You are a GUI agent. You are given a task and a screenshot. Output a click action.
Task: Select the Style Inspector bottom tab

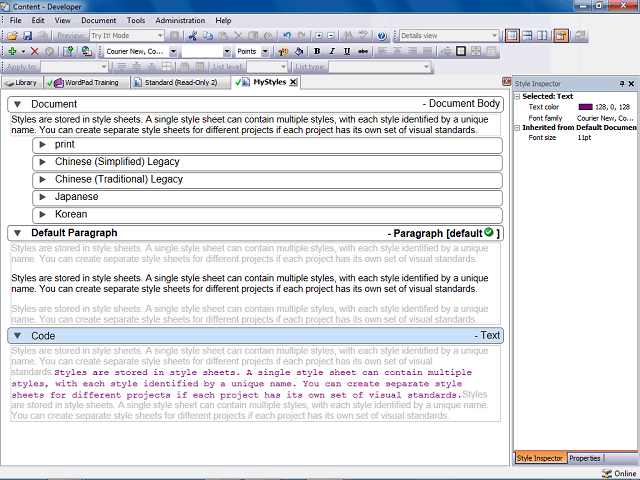click(540, 458)
